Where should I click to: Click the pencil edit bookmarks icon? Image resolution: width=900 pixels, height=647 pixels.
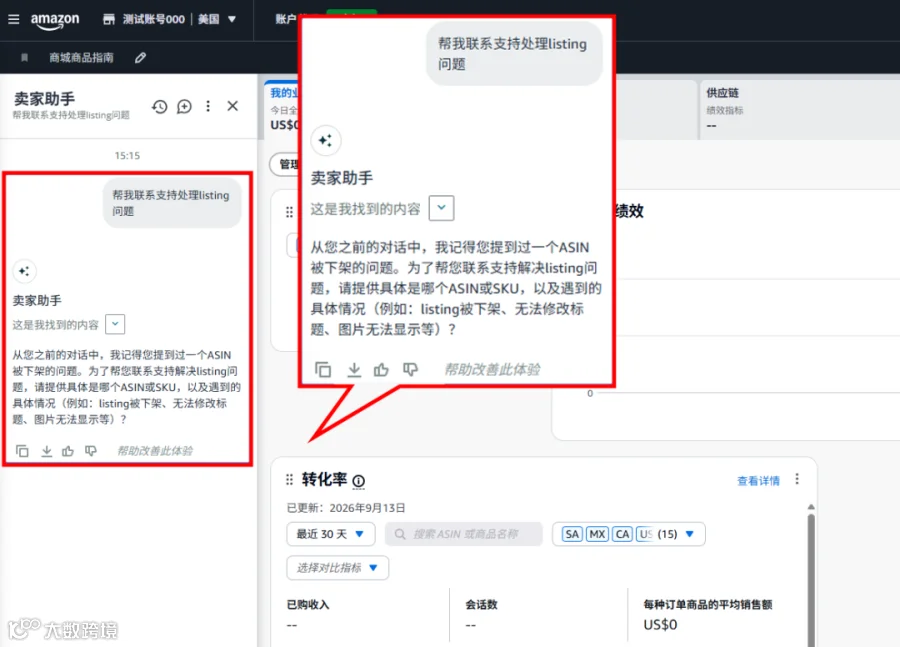coord(140,57)
